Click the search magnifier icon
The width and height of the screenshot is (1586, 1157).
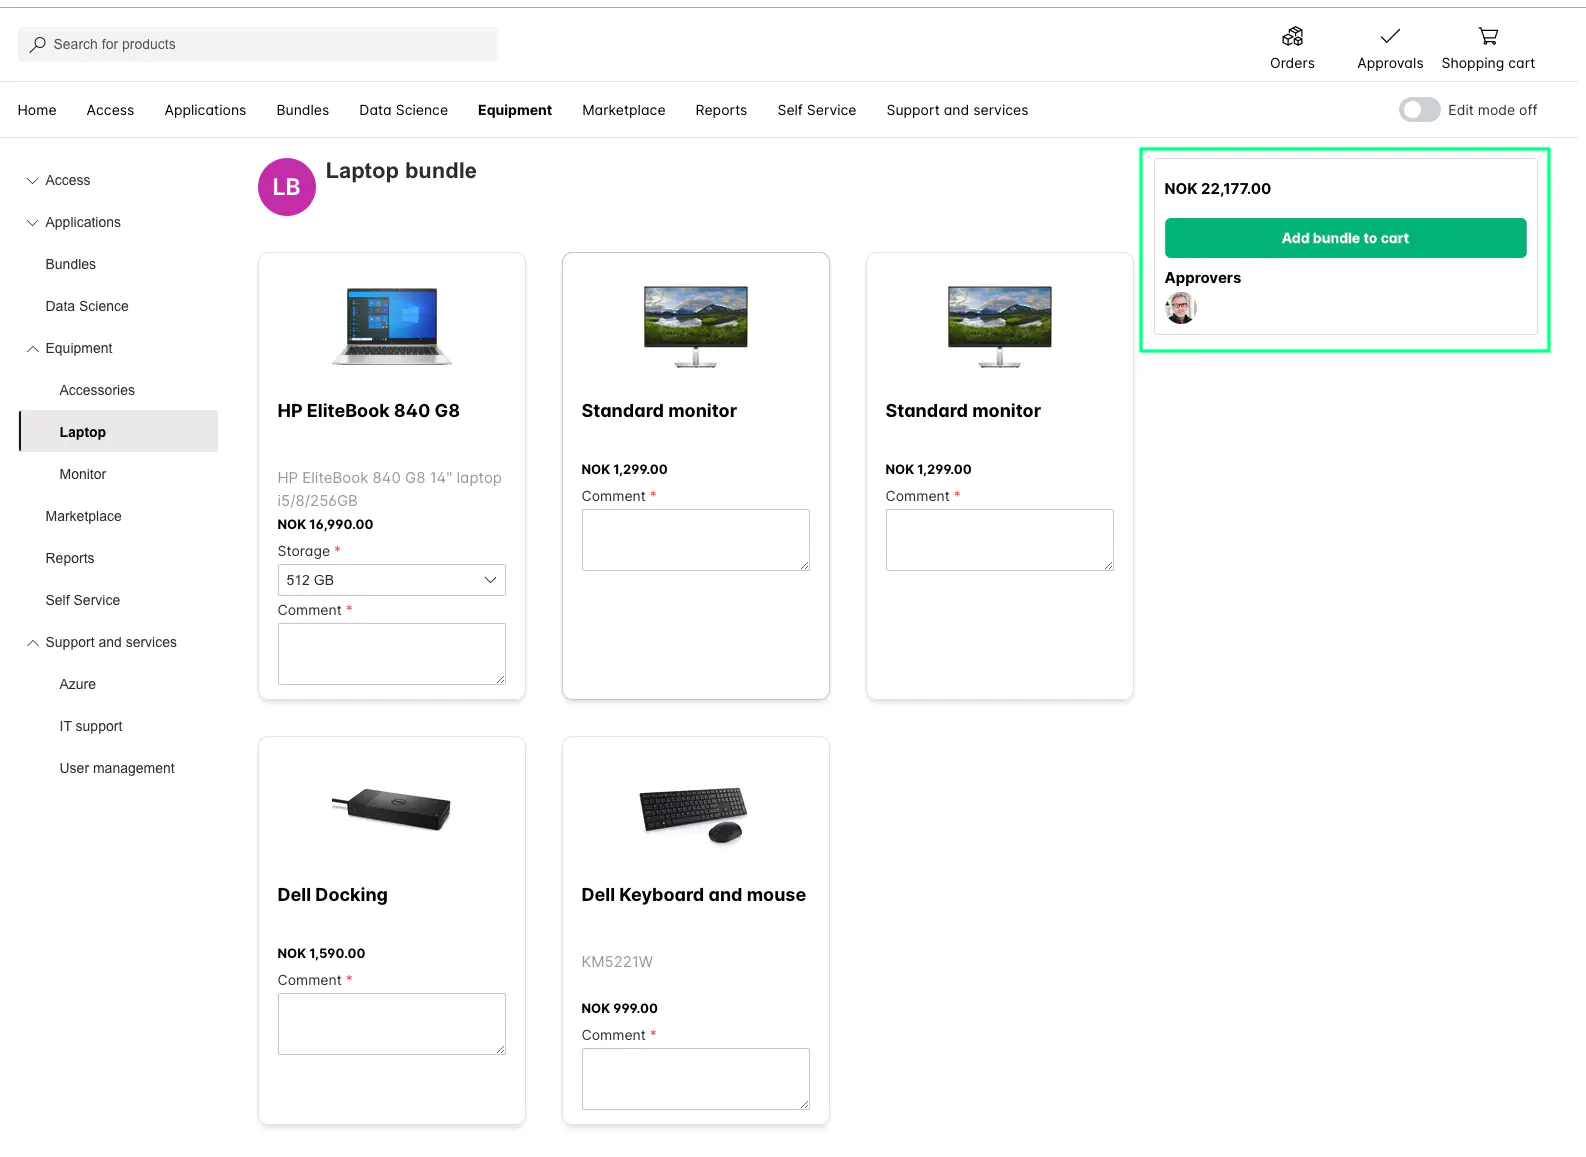(38, 44)
